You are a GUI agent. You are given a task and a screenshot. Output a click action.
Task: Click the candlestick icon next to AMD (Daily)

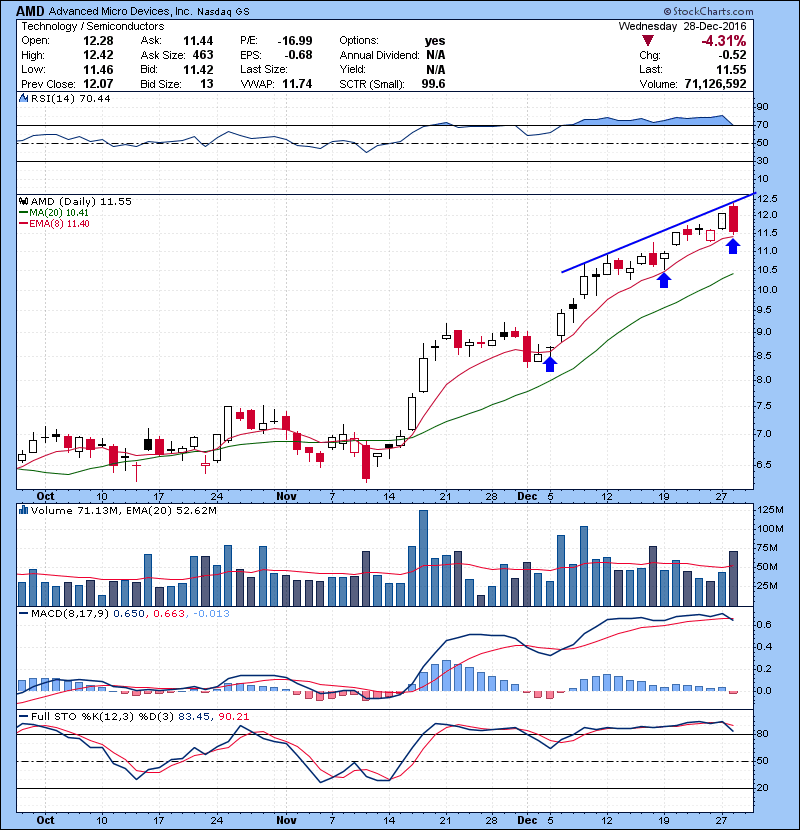coord(23,201)
